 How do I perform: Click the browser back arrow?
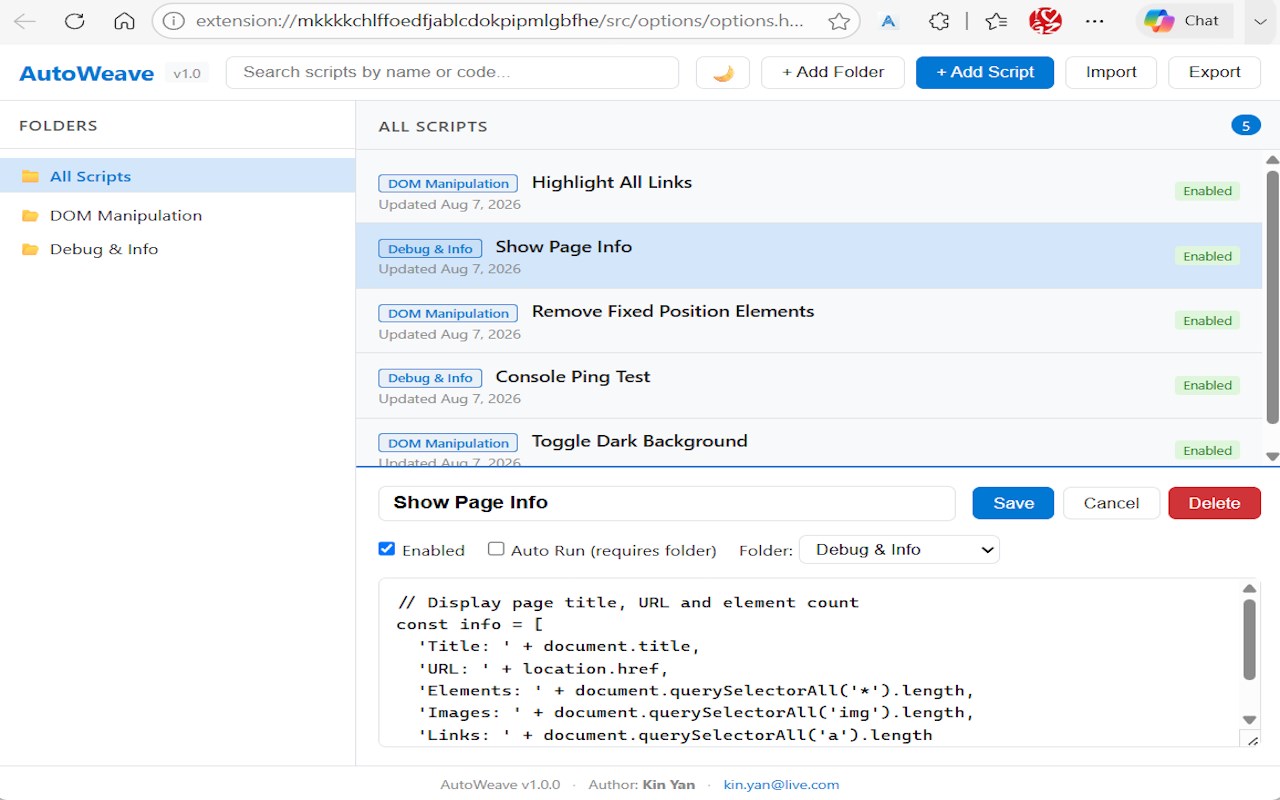click(24, 21)
